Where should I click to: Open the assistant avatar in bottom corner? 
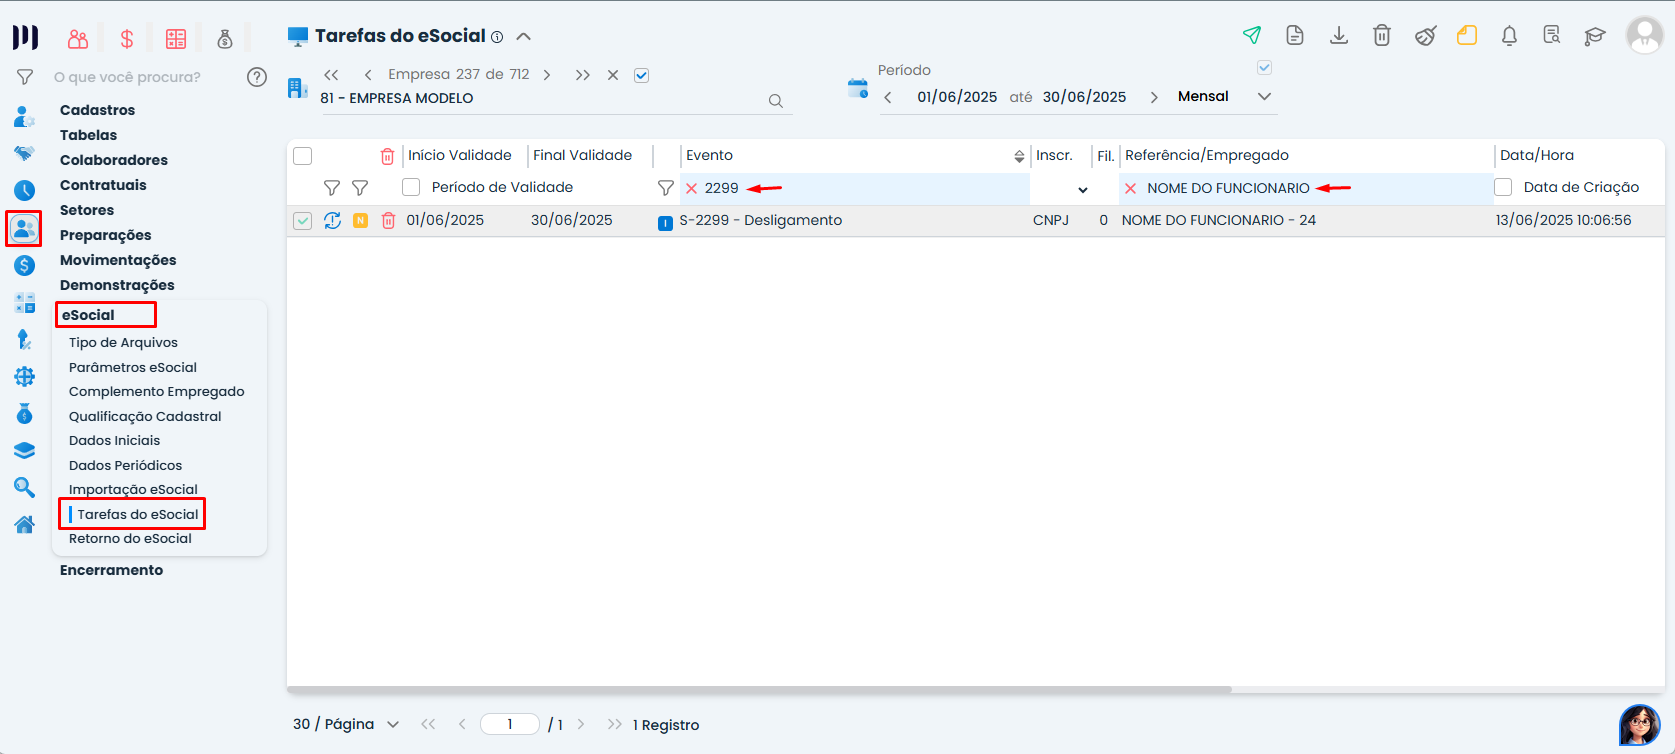click(x=1639, y=725)
